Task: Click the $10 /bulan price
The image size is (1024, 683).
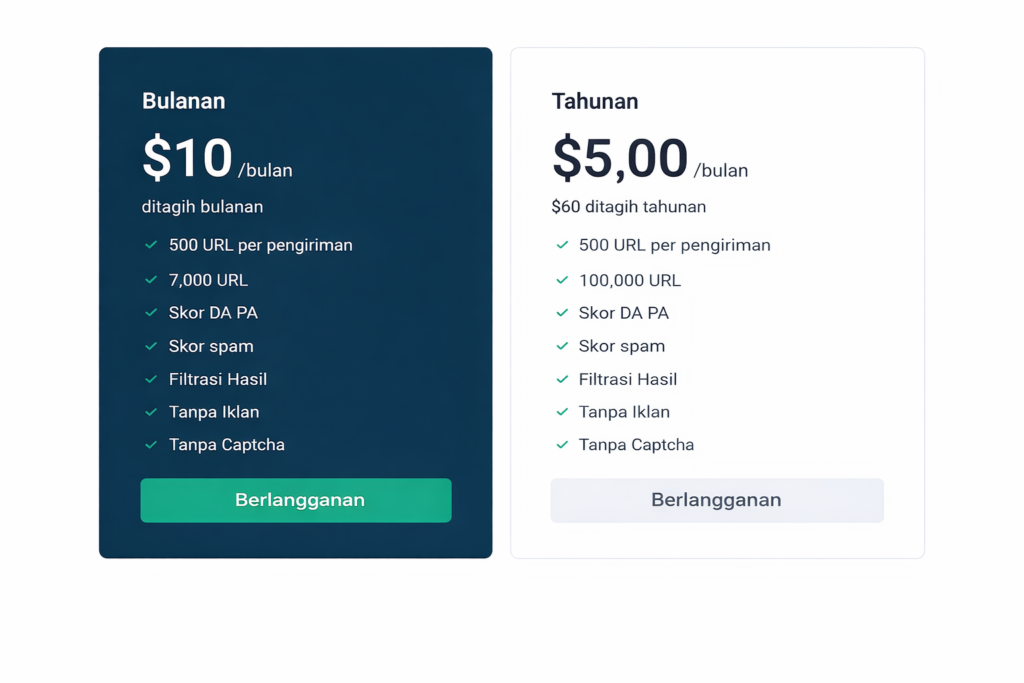Action: click(x=217, y=160)
